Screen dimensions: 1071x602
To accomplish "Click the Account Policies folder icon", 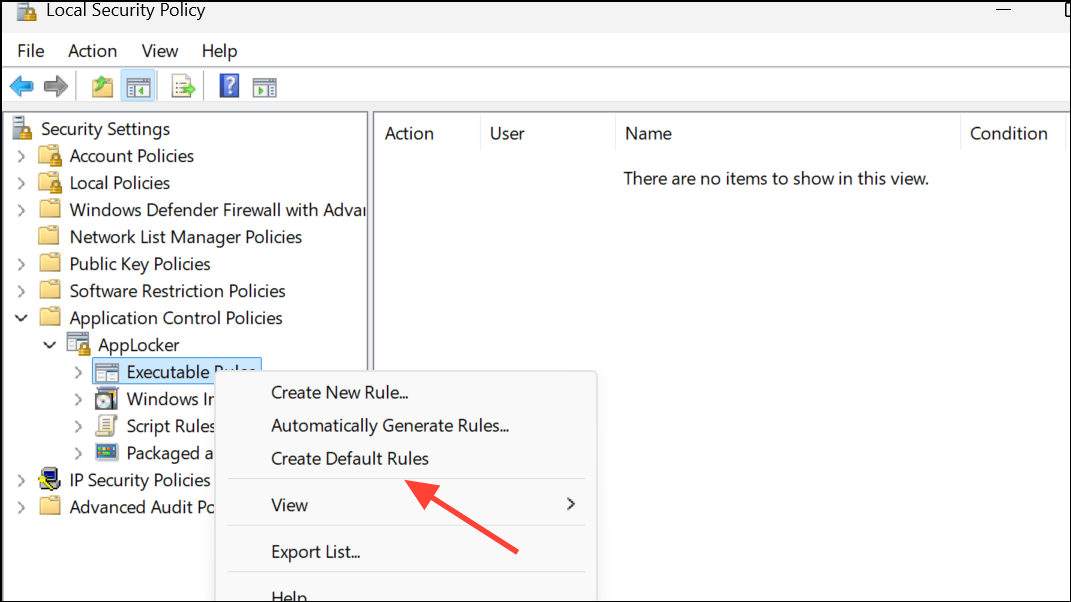I will 50,156.
